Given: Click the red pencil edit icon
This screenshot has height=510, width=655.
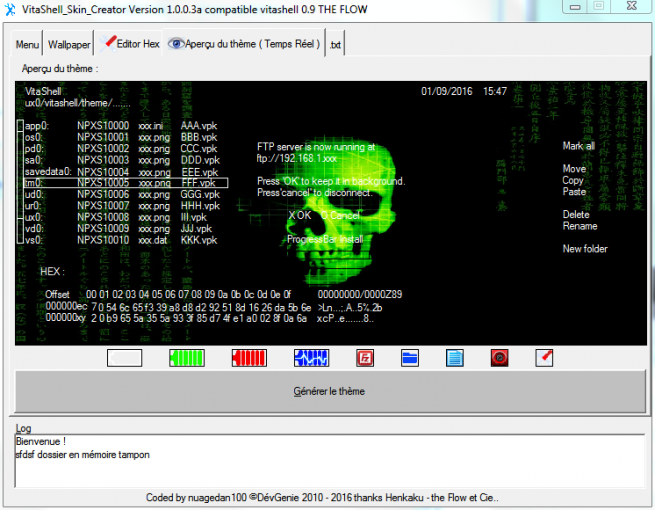Looking at the screenshot, I should pos(544,357).
